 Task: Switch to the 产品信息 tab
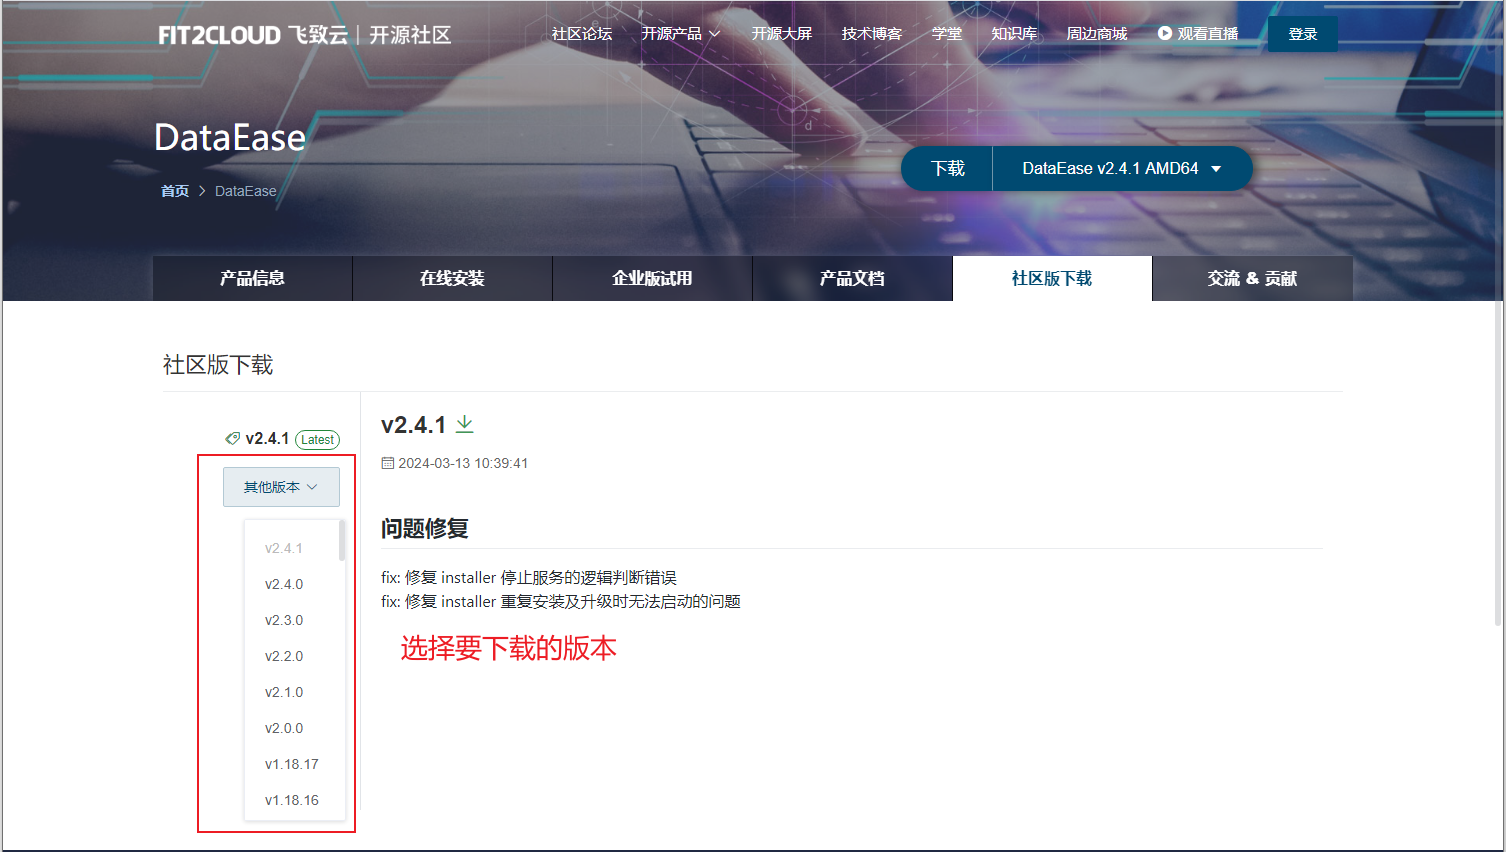click(x=252, y=278)
